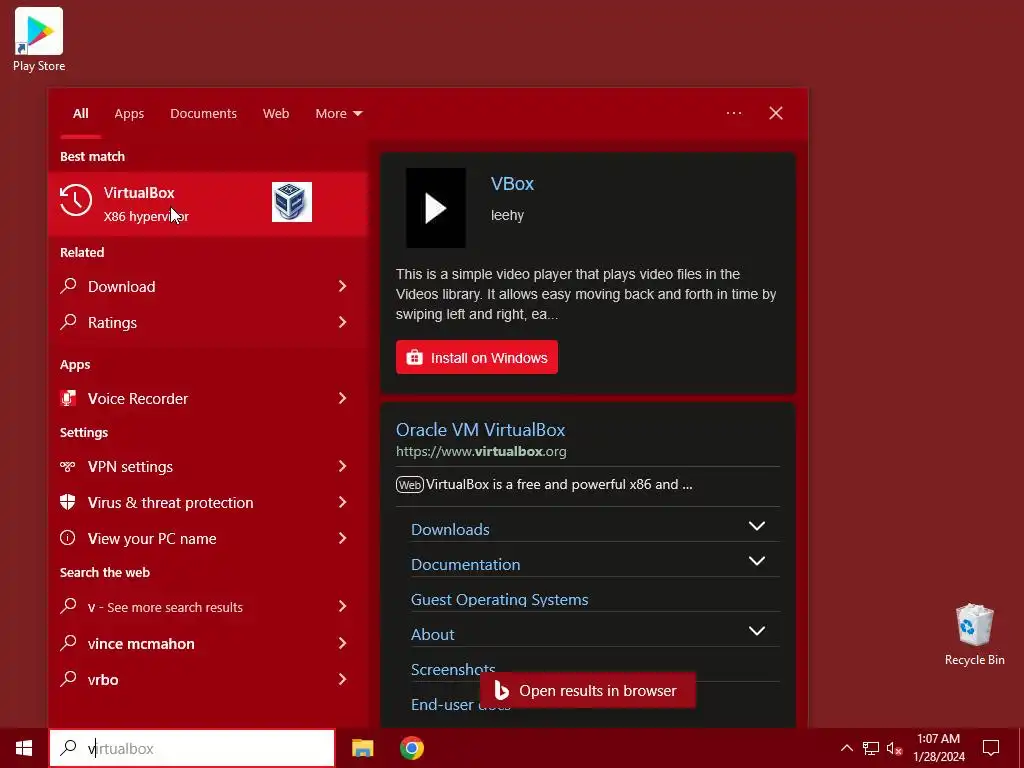Image resolution: width=1024 pixels, height=768 pixels.
Task: Switch to the Documents search tab
Action: click(203, 114)
